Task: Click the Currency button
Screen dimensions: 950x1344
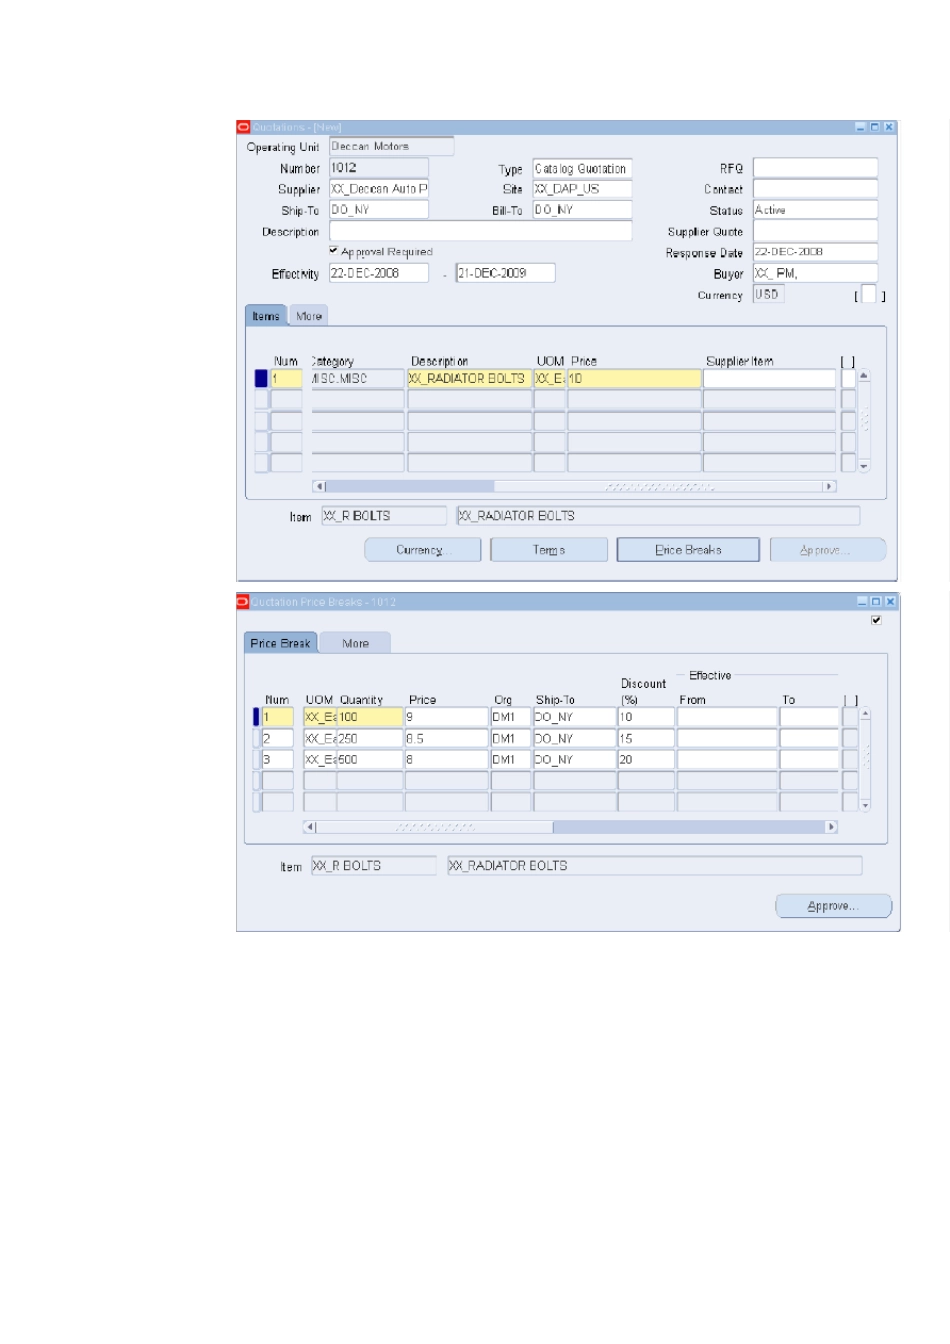Action: 423,550
